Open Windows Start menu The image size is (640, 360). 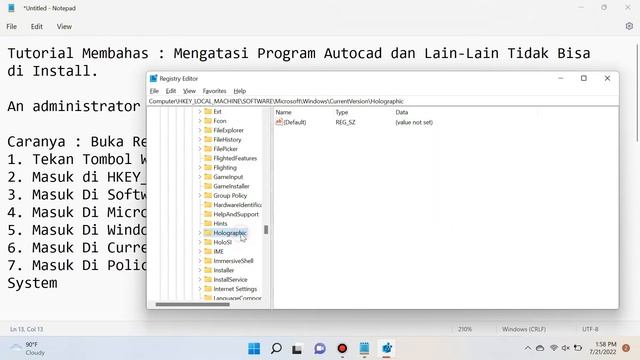pyautogui.click(x=254, y=348)
